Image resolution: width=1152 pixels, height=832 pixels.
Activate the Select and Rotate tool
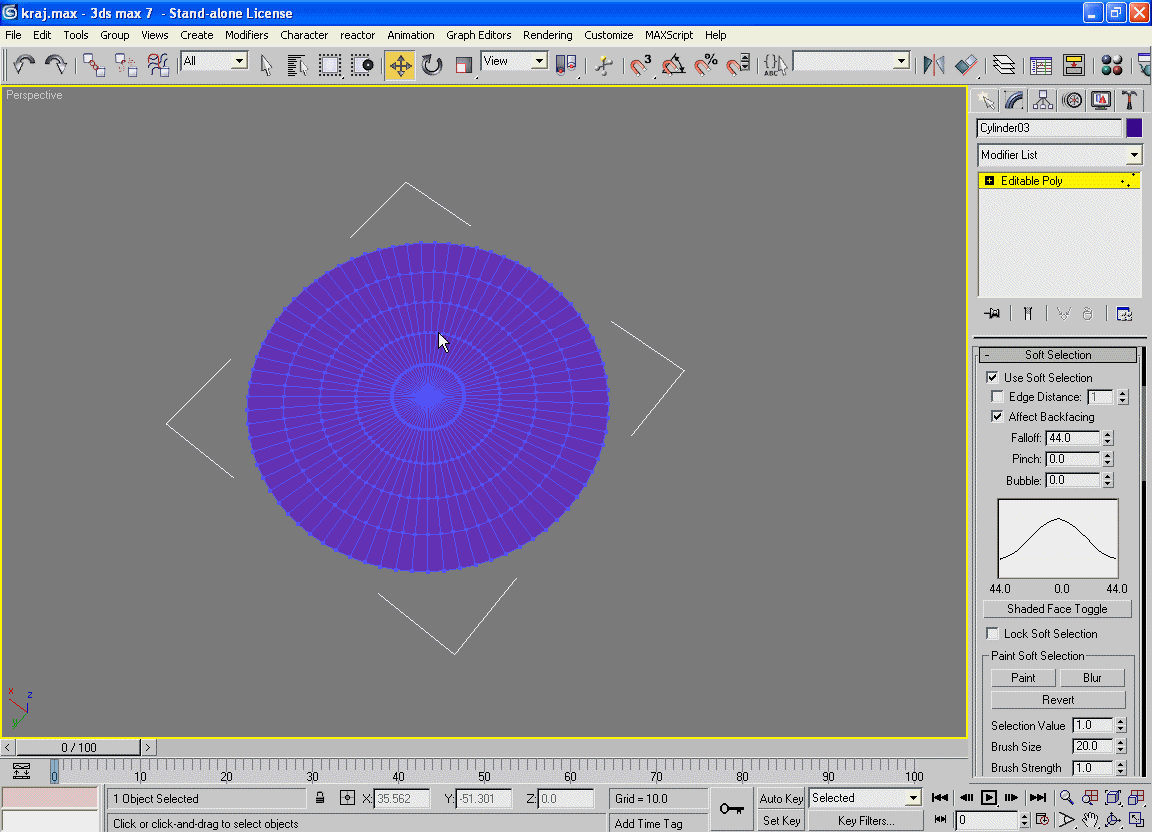coord(432,66)
